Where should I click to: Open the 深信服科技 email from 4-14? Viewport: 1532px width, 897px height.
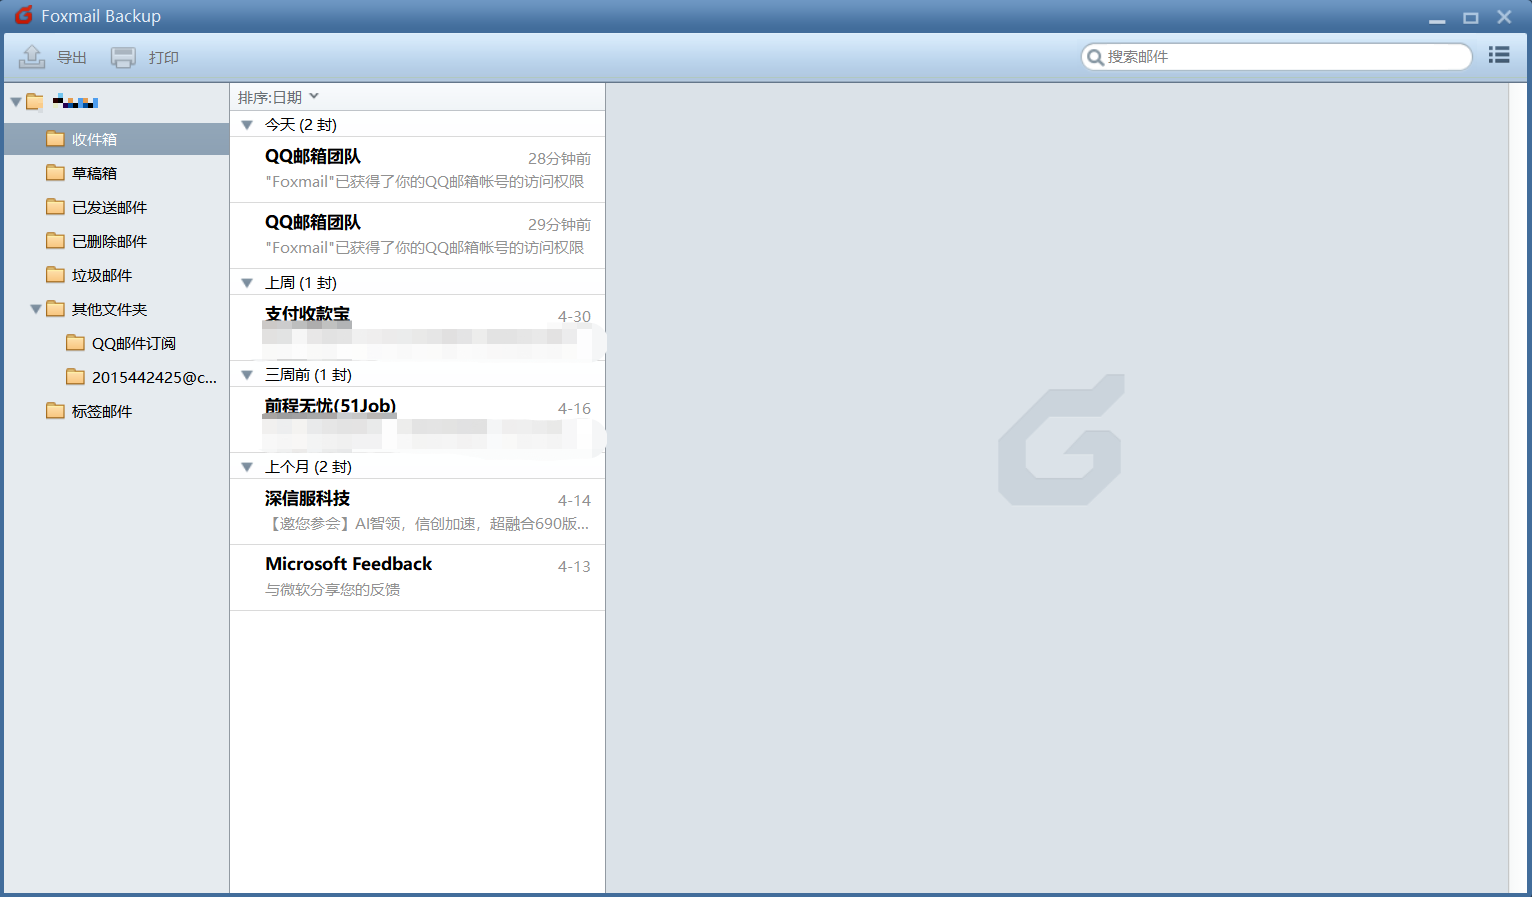pos(417,511)
